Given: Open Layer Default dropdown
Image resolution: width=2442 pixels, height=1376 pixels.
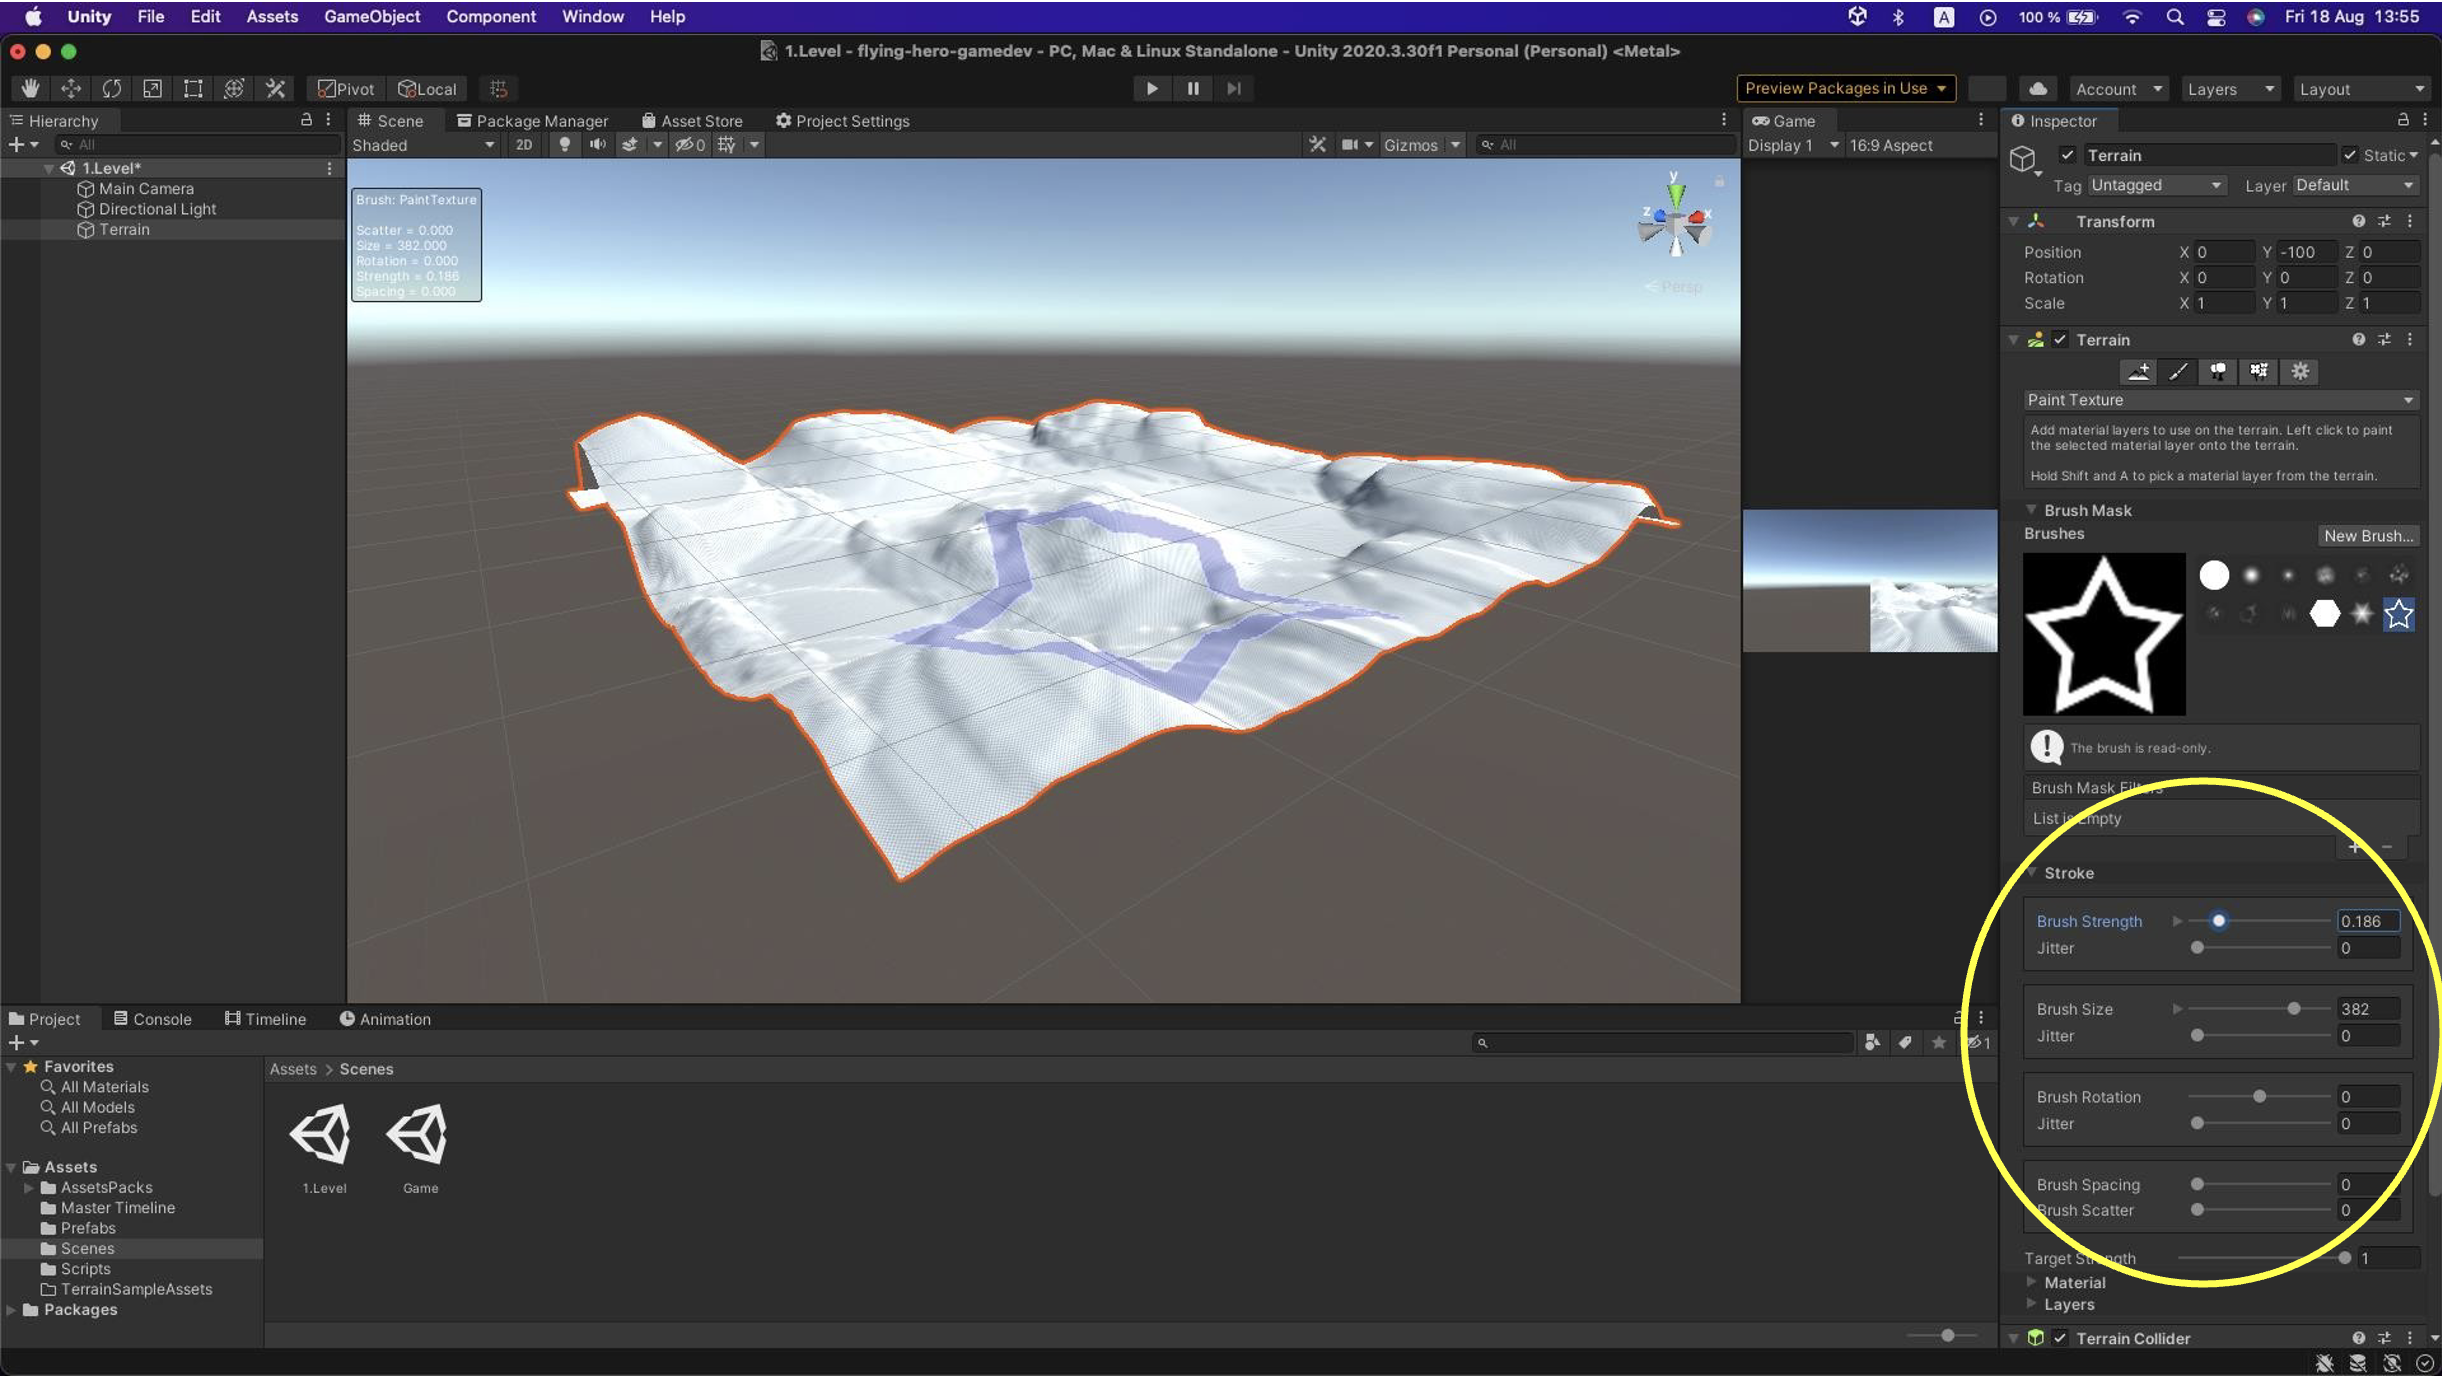Looking at the screenshot, I should [2355, 185].
